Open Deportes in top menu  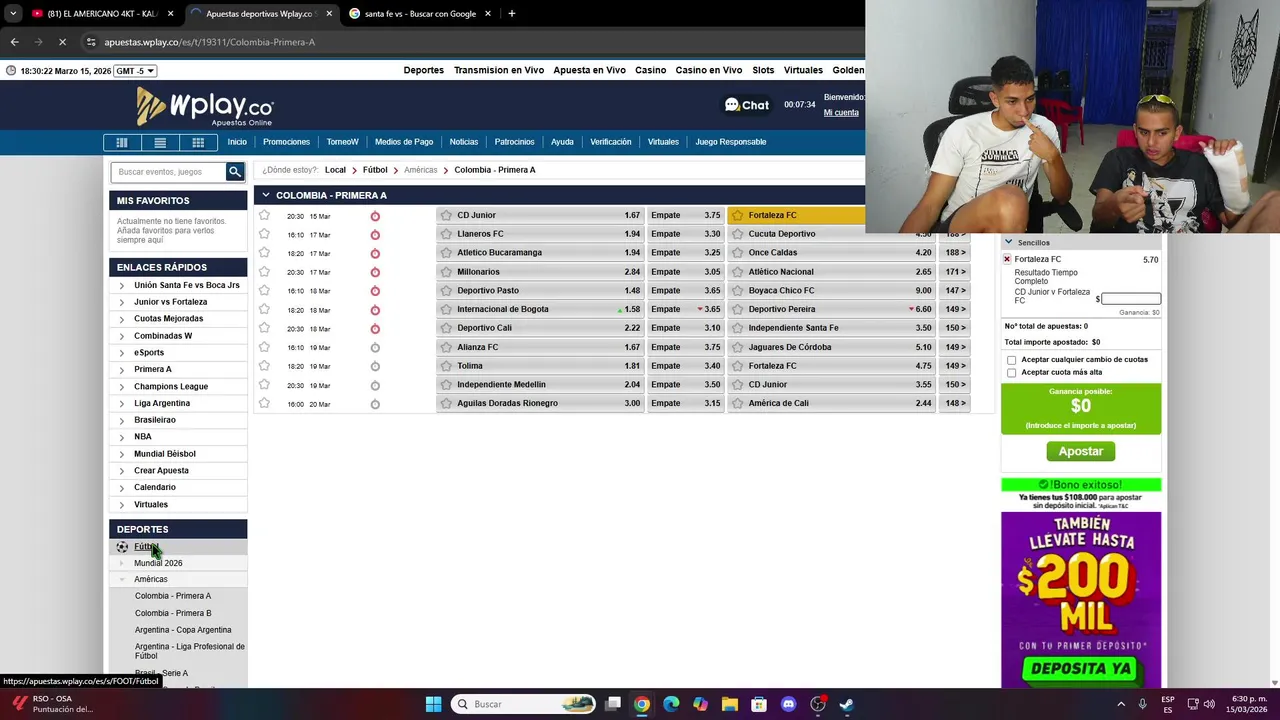423,70
